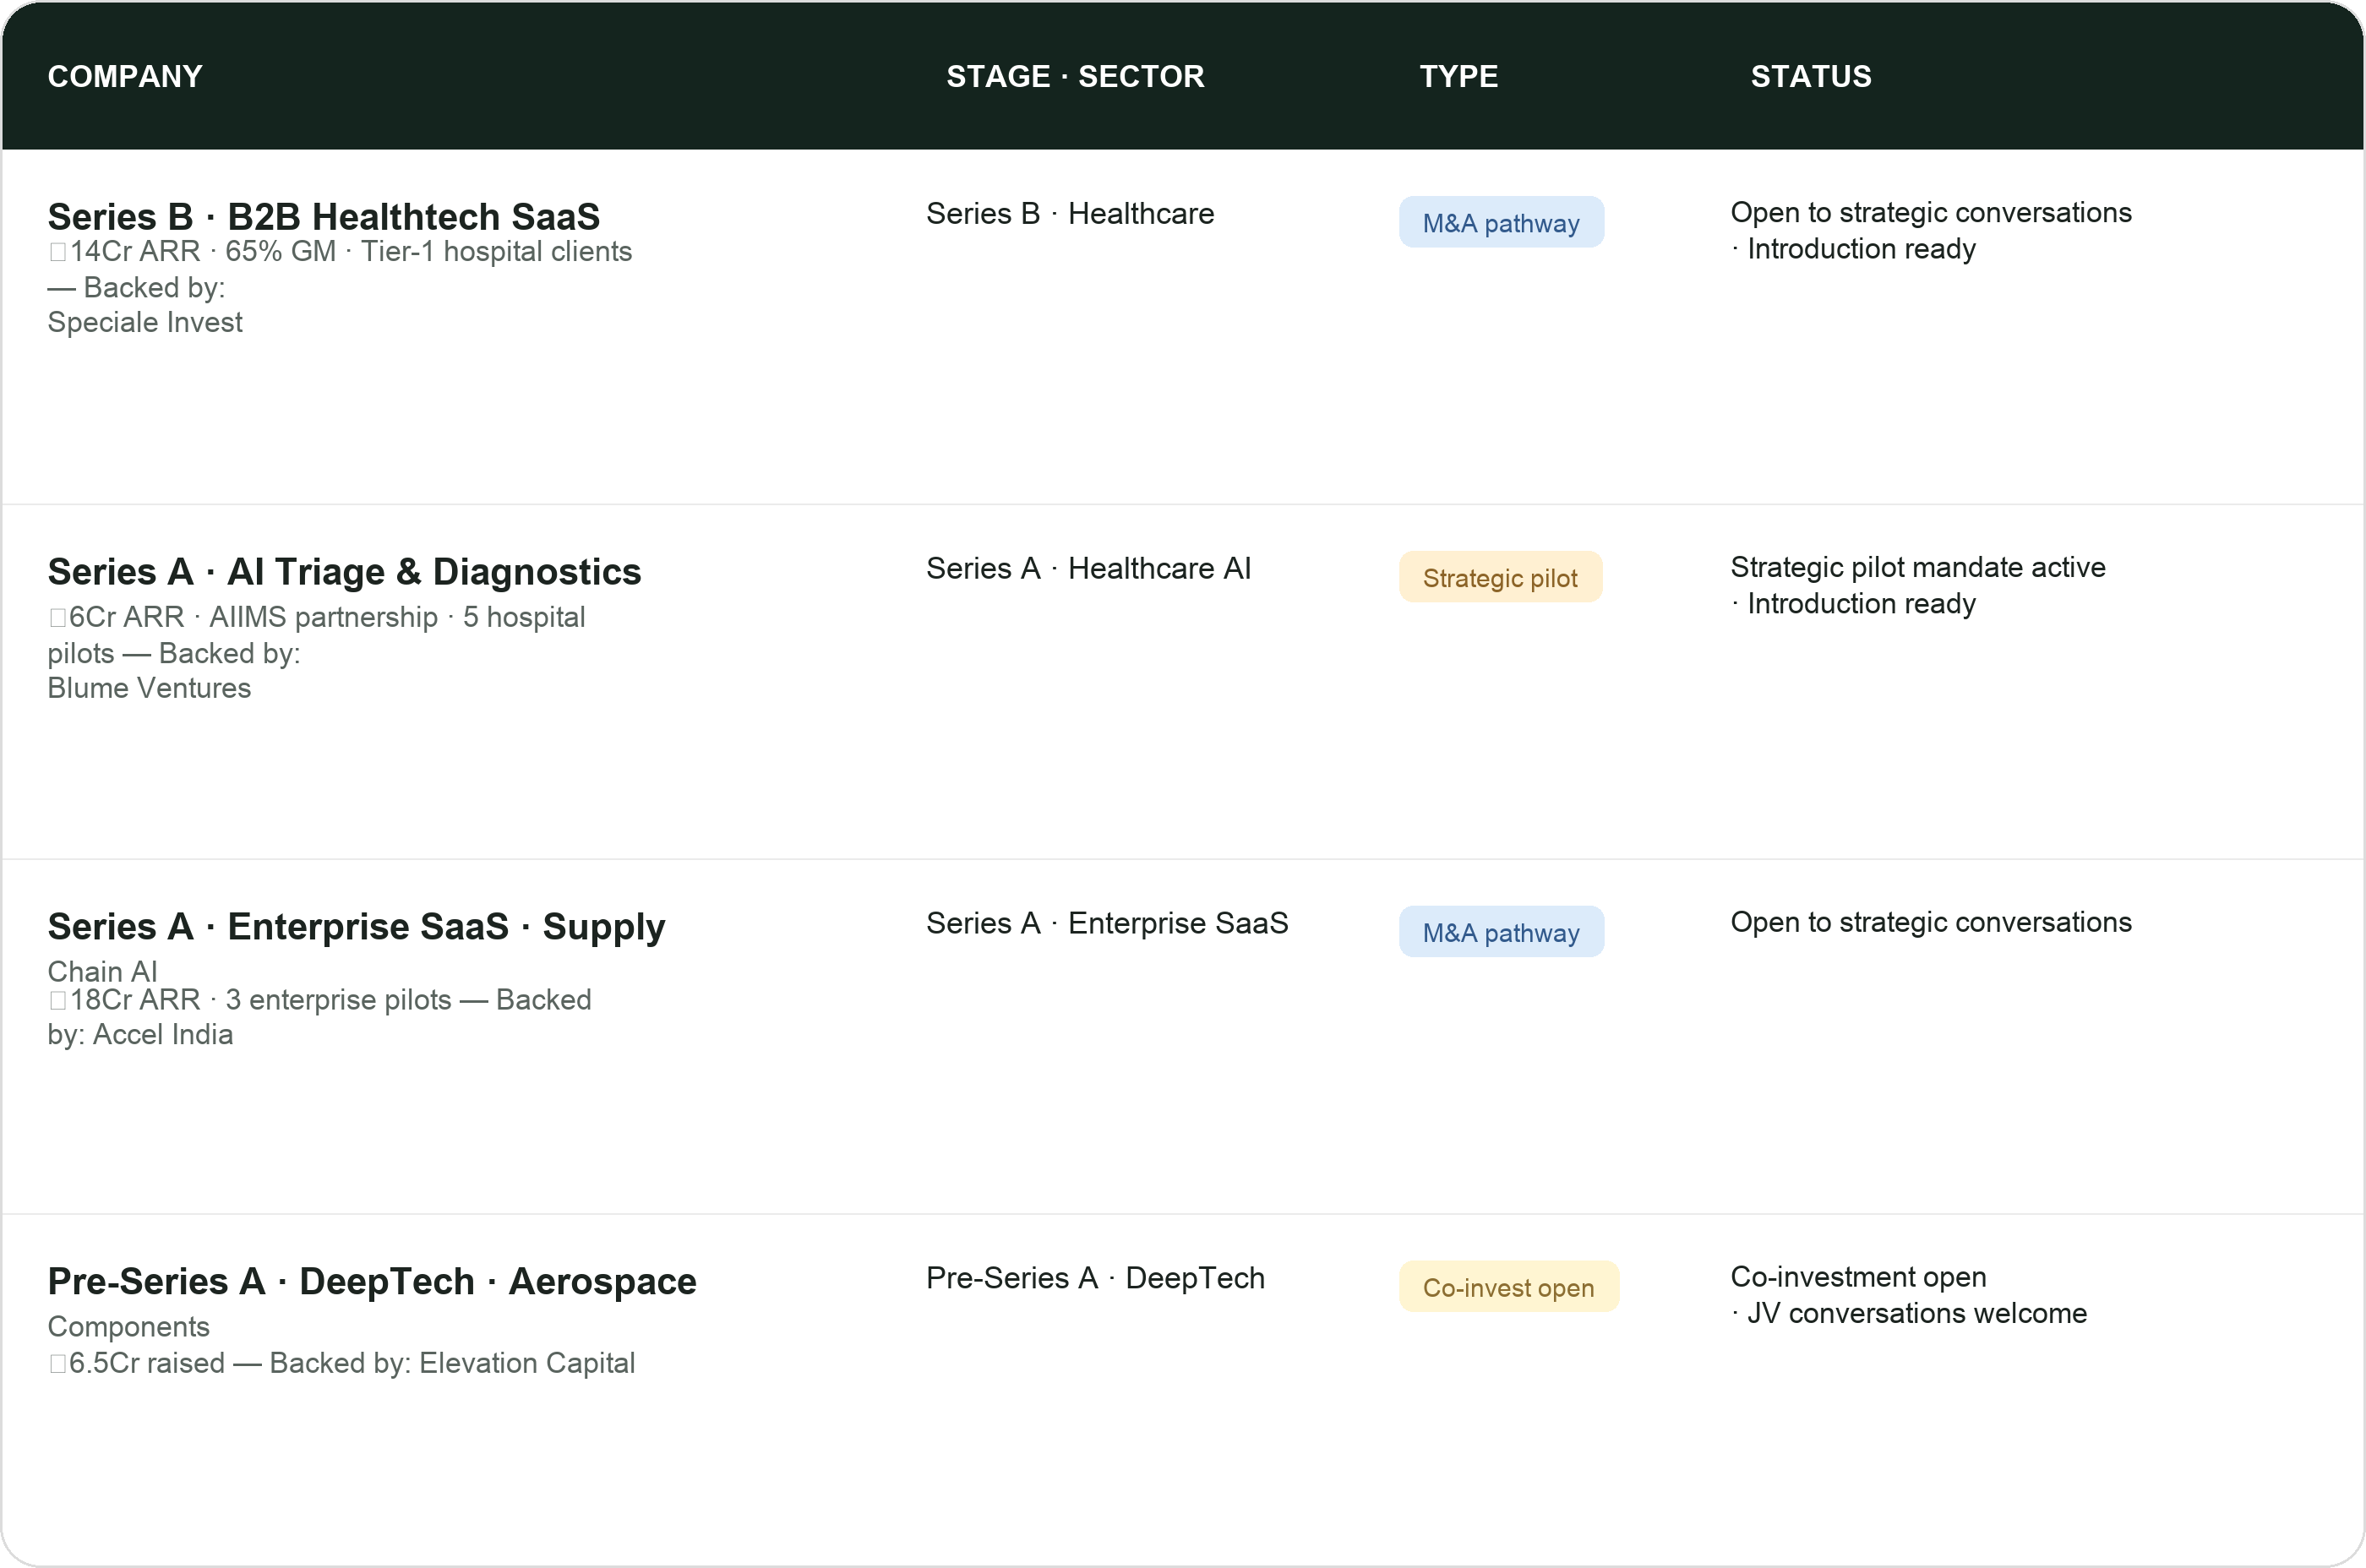
Task: Click 'Strategic pilot mandate active' status
Action: [1918, 567]
